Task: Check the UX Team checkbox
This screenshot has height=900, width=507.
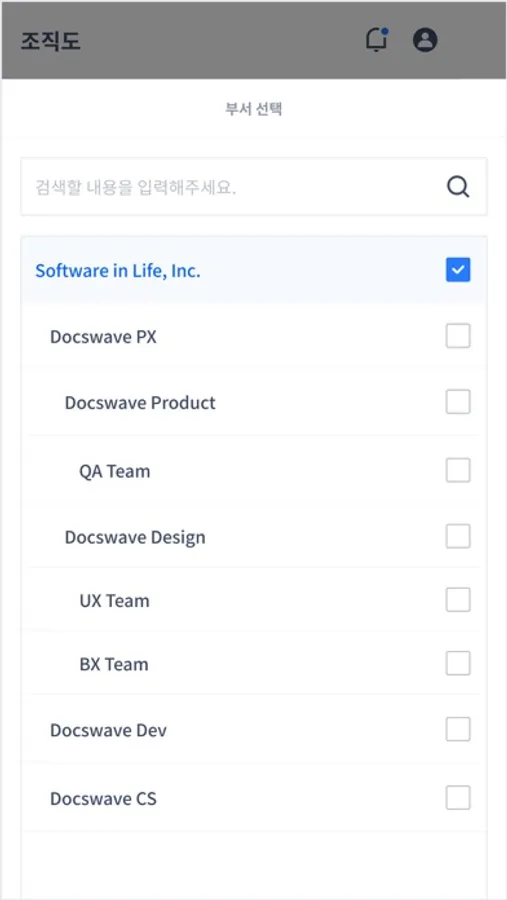Action: coord(458,600)
